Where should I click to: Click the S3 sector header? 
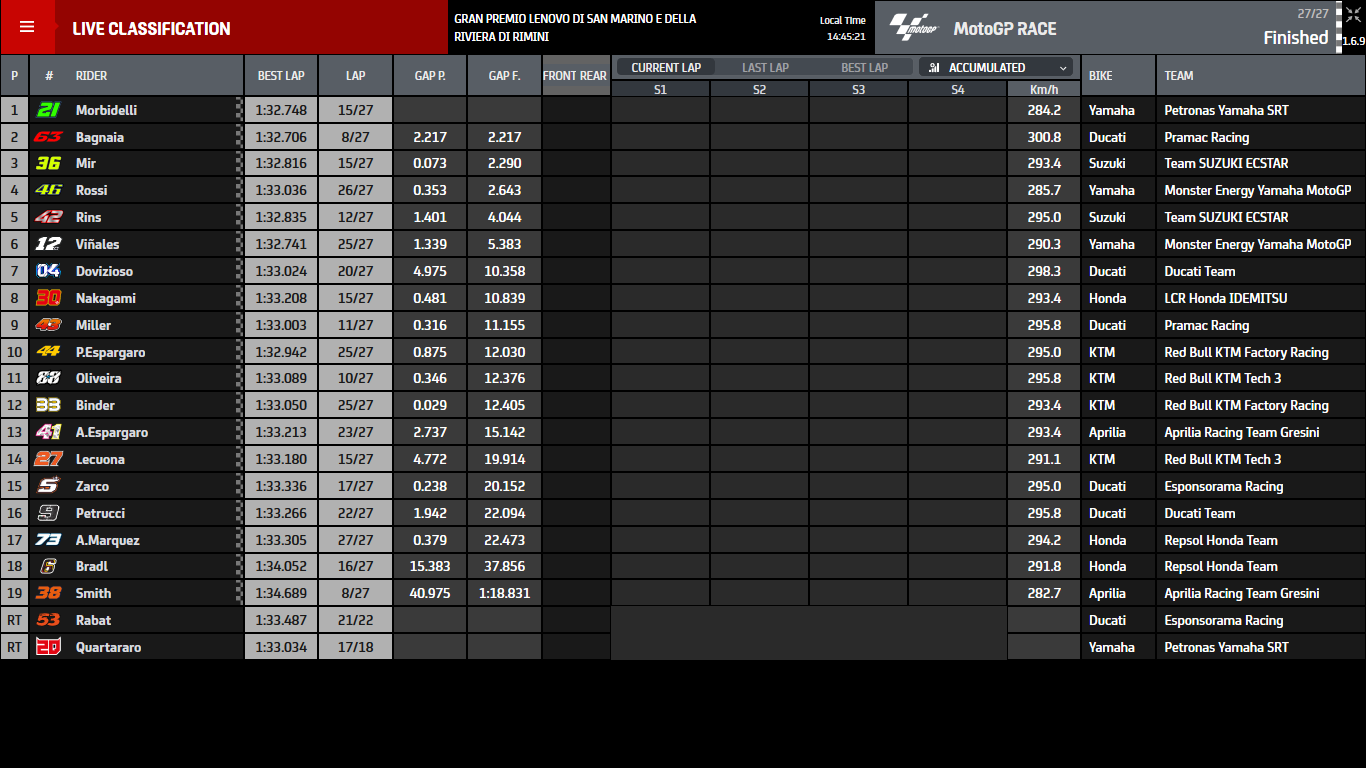coord(858,89)
